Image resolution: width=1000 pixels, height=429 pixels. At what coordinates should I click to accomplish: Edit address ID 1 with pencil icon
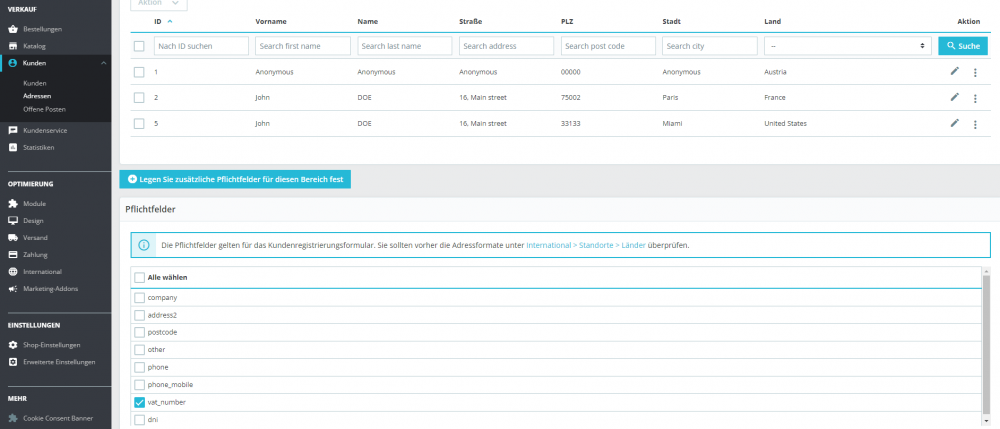click(954, 71)
